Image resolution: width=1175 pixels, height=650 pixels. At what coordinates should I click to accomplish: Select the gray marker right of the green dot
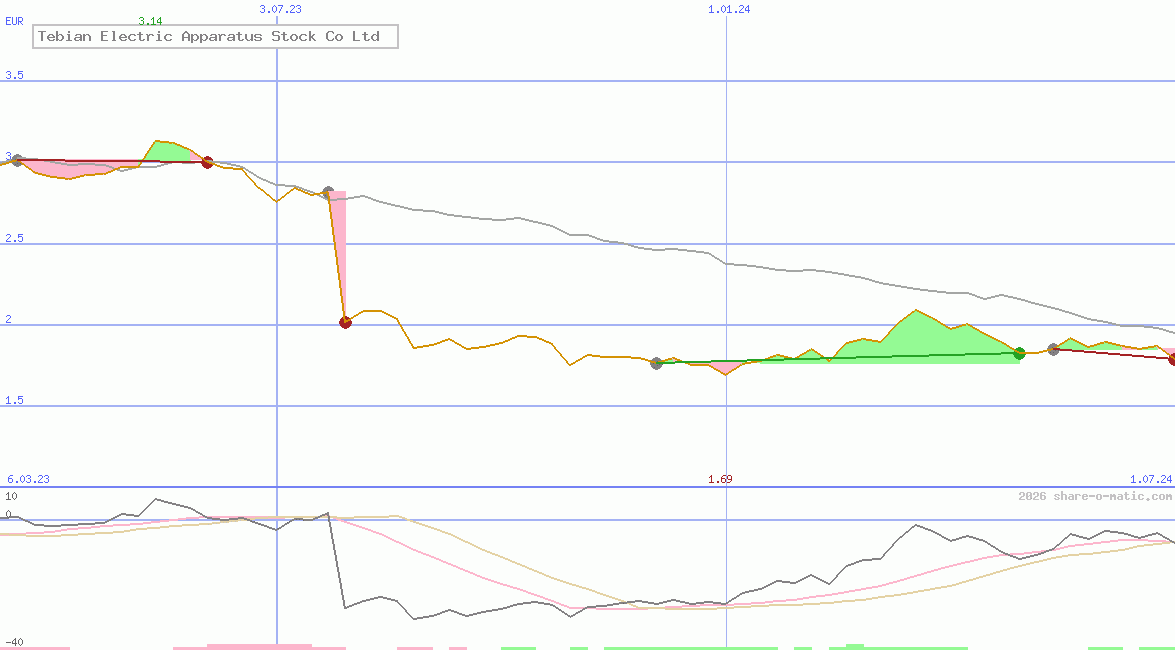pos(1053,349)
